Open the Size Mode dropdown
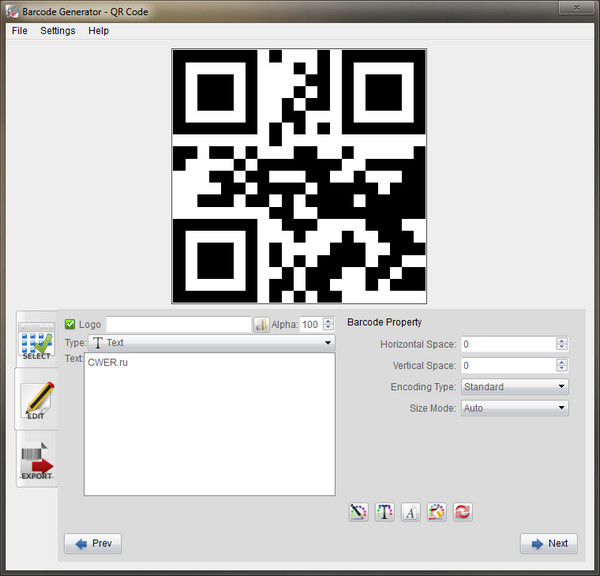 (x=515, y=408)
